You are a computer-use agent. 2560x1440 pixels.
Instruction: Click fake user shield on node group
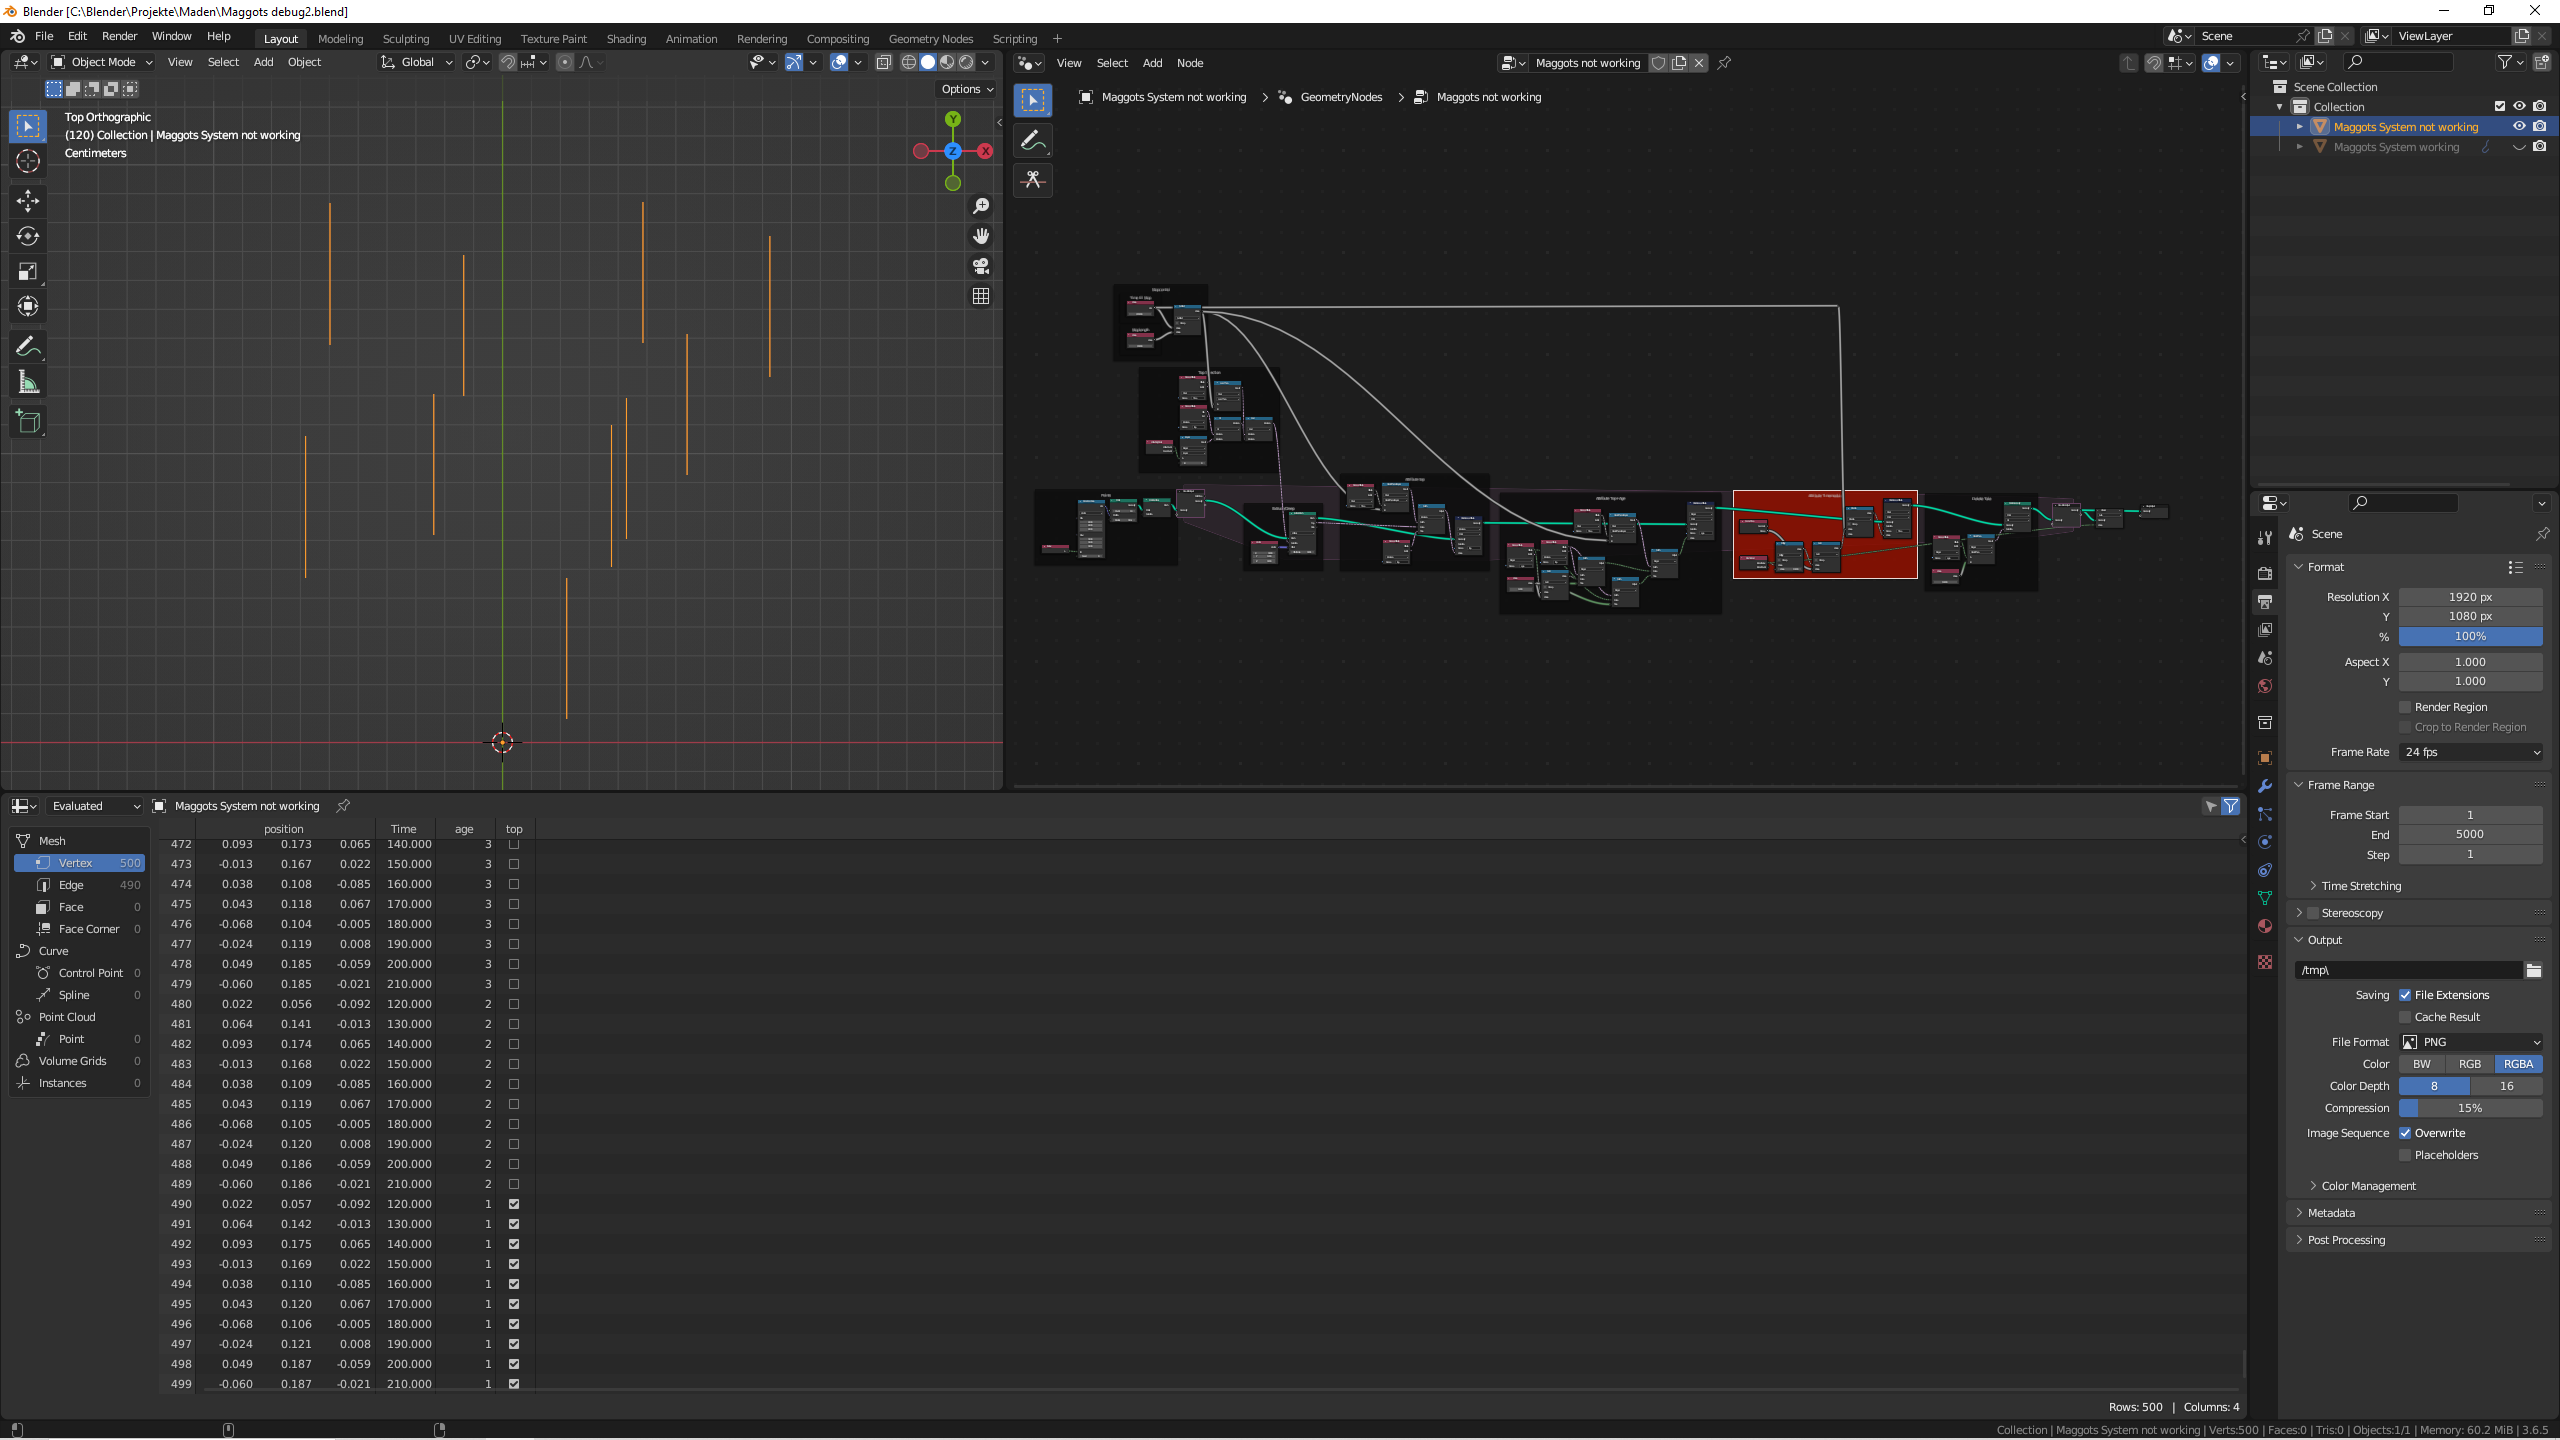click(1658, 63)
